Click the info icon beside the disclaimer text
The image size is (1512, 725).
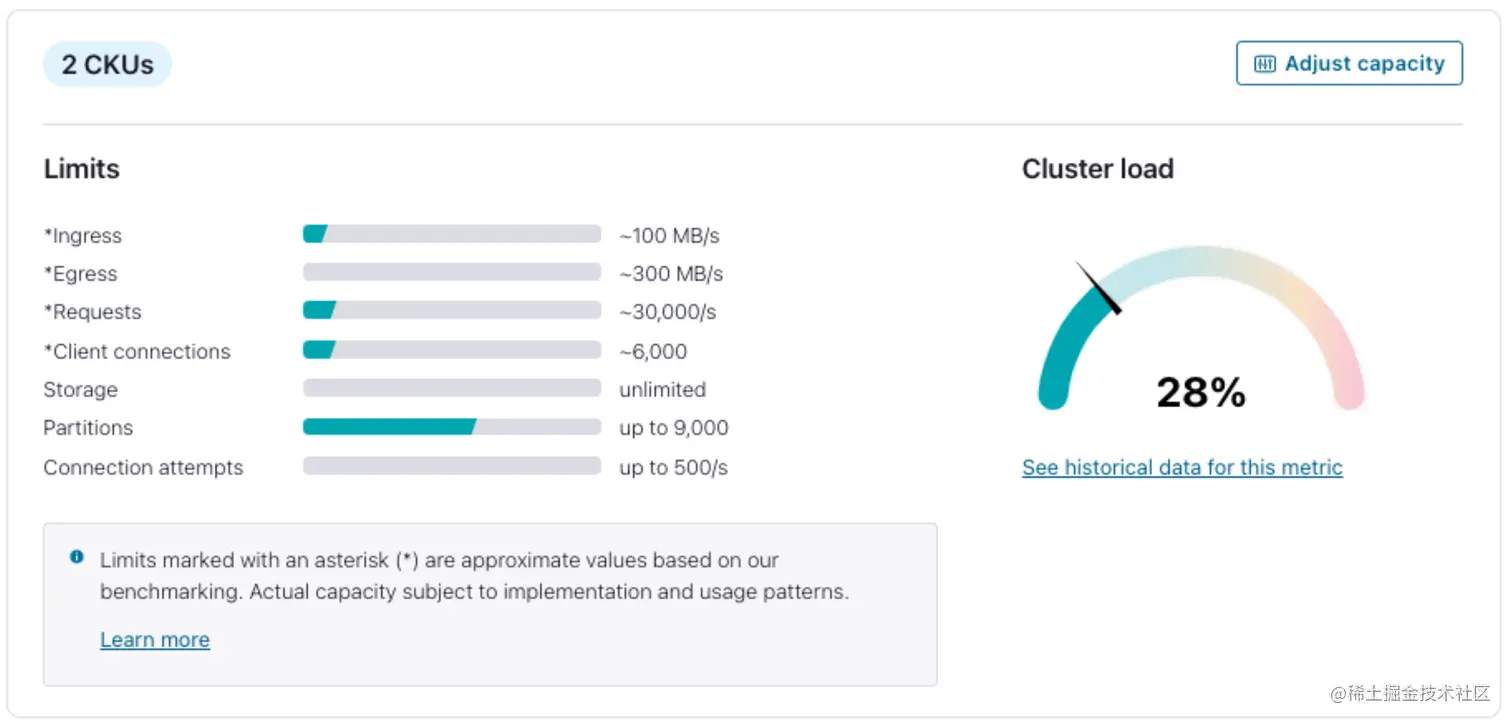[77, 558]
